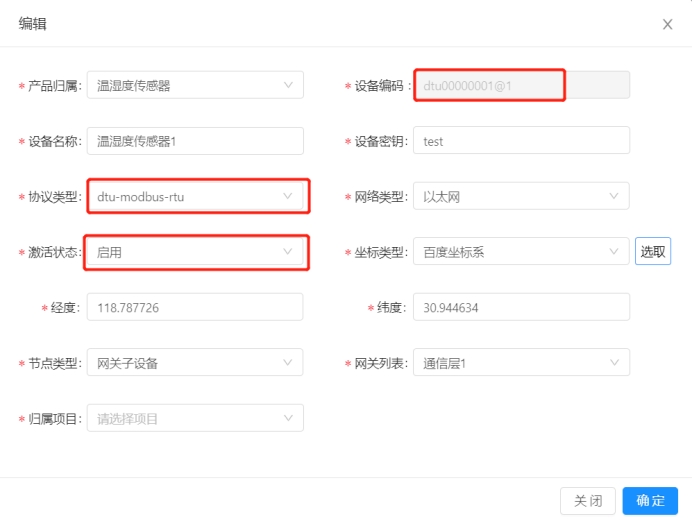Expand the 协议类型 dtu-modbus-rtu dropdown
This screenshot has width=692, height=520.
point(195,196)
